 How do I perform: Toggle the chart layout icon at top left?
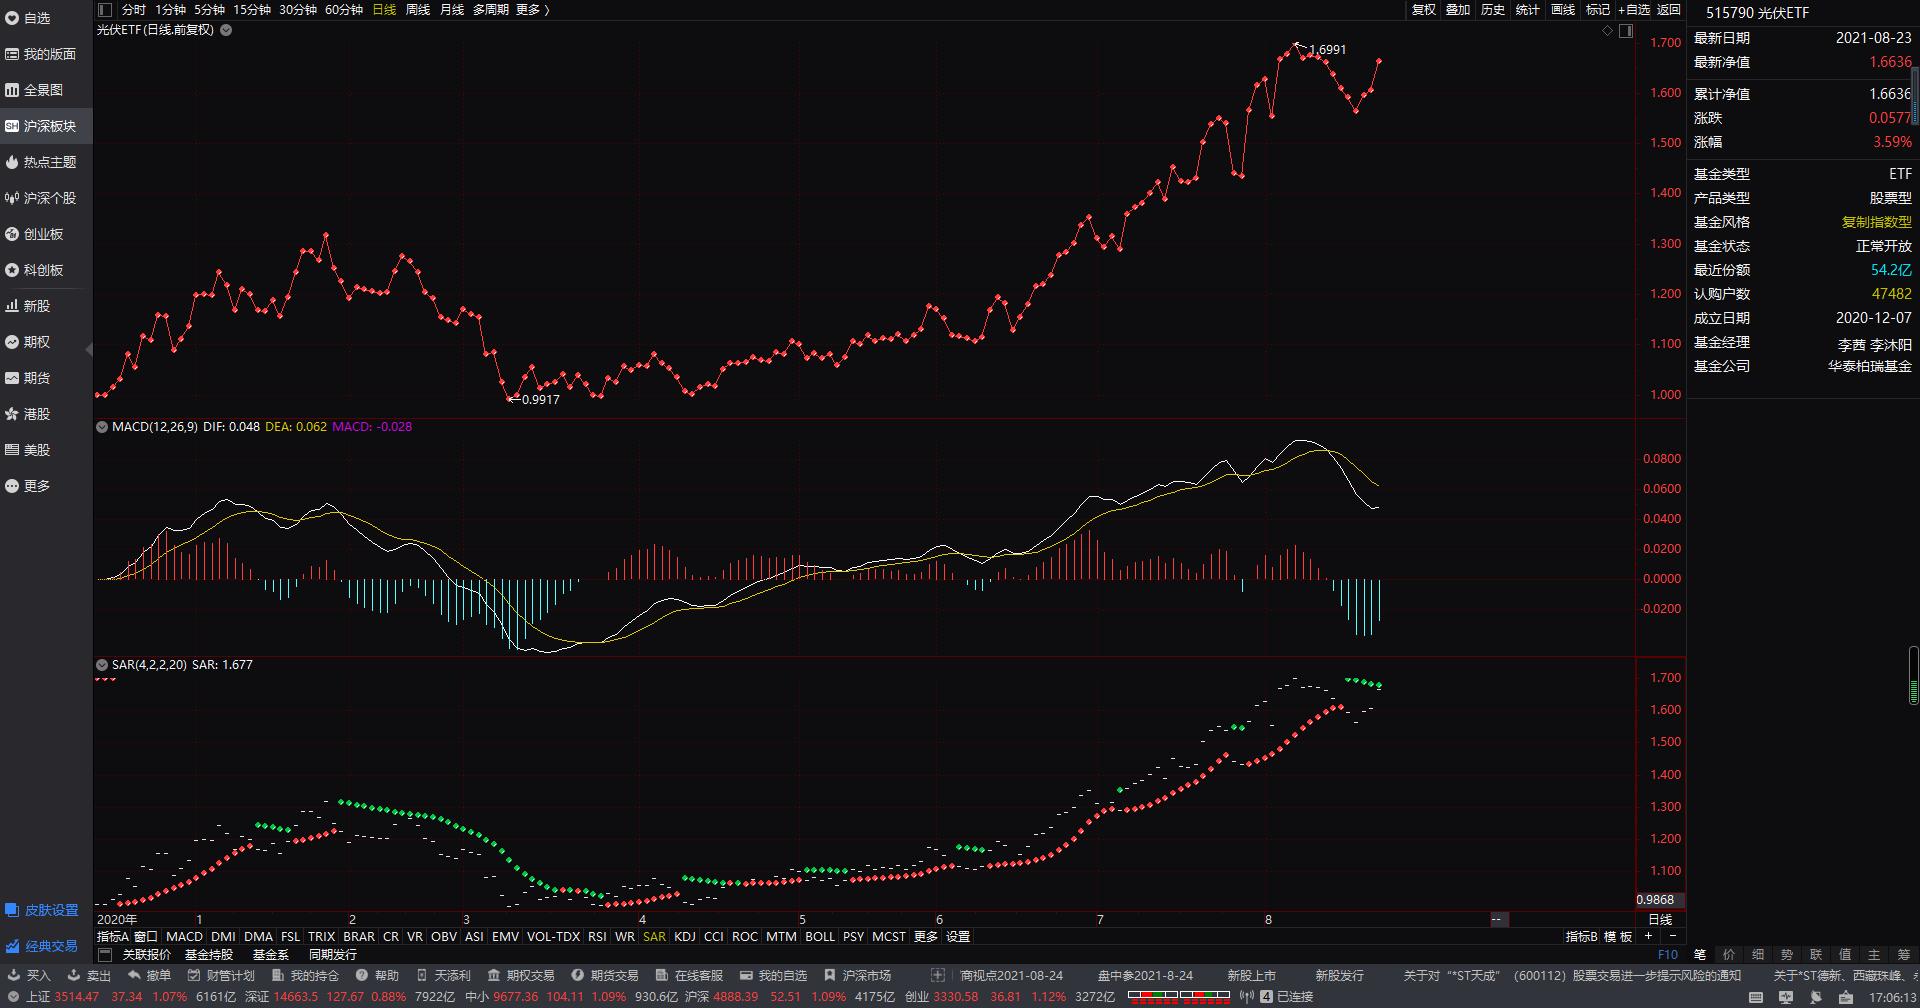coord(105,9)
